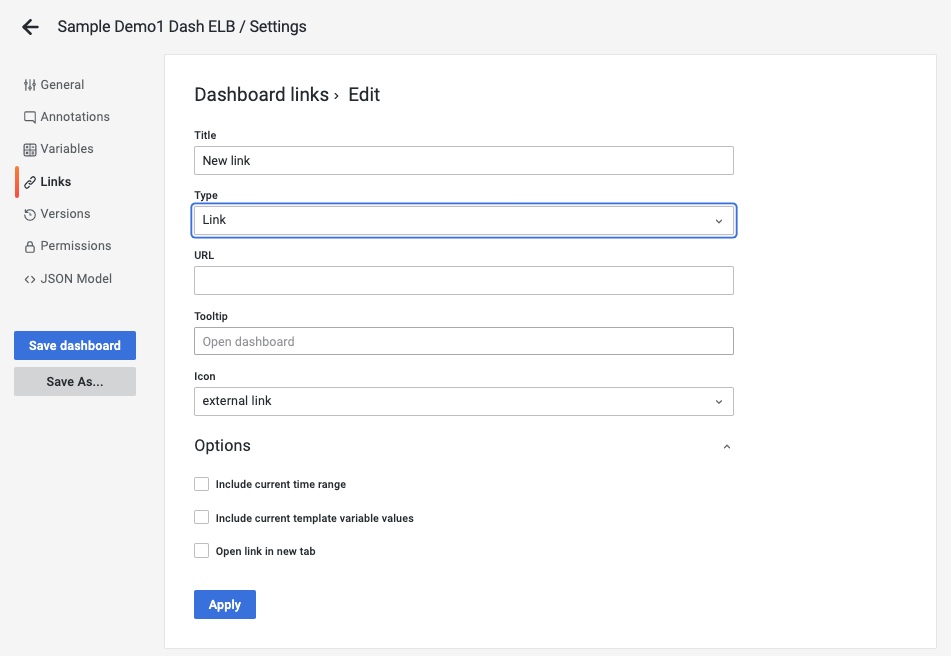Check Include current template variable values

(201, 517)
